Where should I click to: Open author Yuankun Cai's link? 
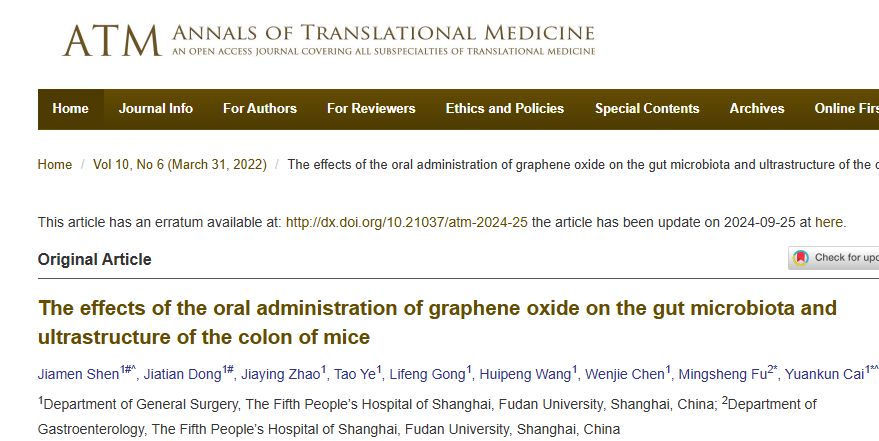824,374
